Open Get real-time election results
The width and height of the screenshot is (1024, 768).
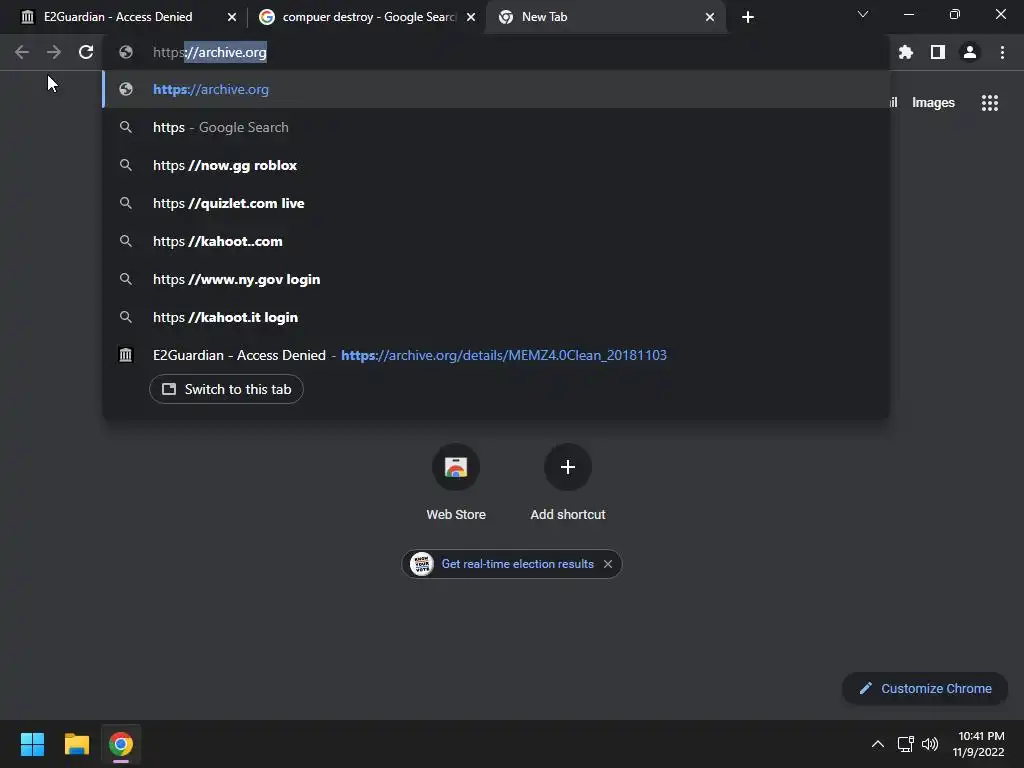pyautogui.click(x=517, y=564)
